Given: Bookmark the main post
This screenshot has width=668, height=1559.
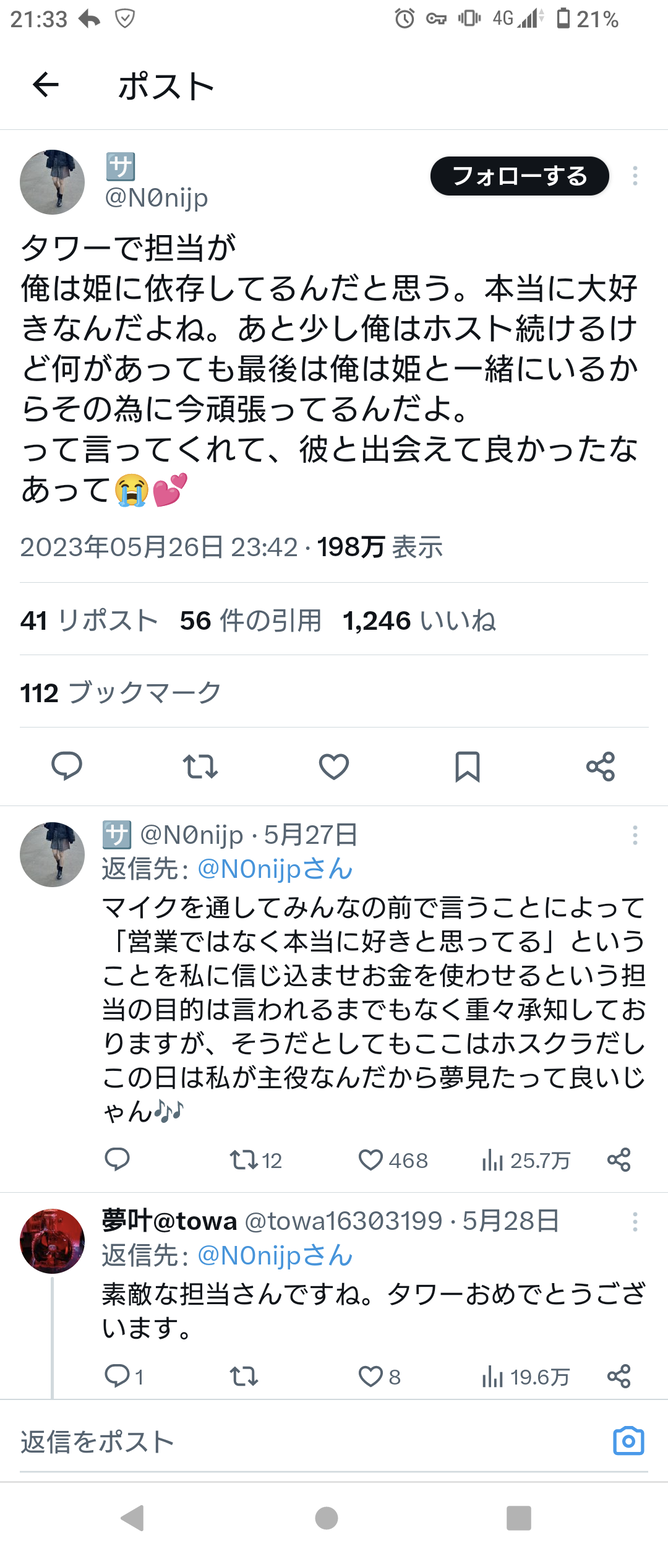Looking at the screenshot, I should (467, 767).
